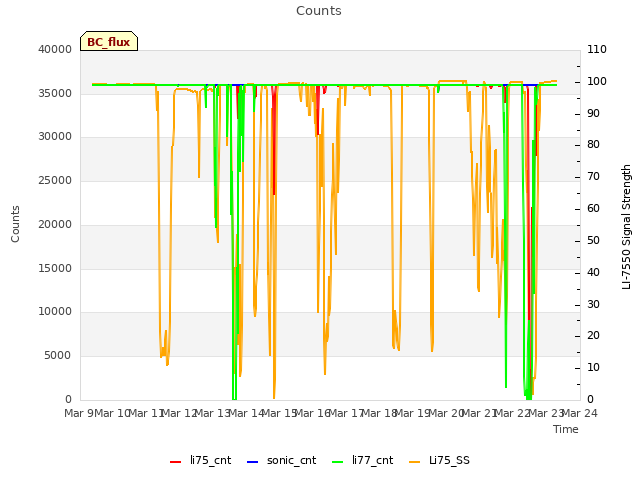
Task: Click the 25000 left axis tick
Action: pos(55,180)
